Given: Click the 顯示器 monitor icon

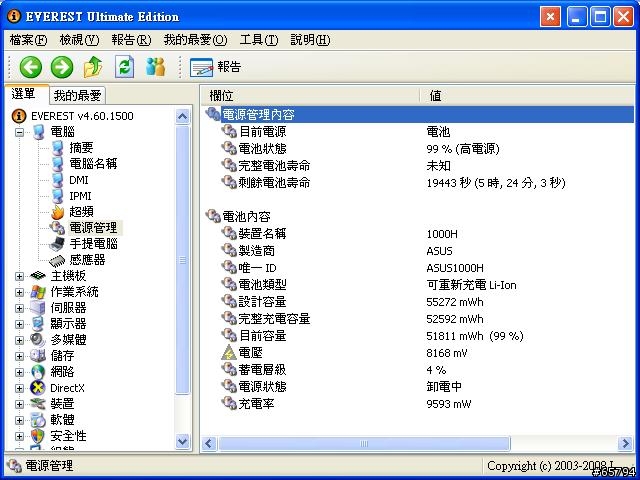Looking at the screenshot, I should (38, 324).
